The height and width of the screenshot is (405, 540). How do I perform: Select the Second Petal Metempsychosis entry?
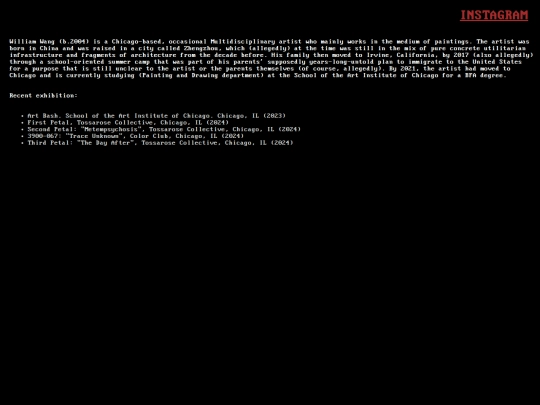[x=164, y=129]
